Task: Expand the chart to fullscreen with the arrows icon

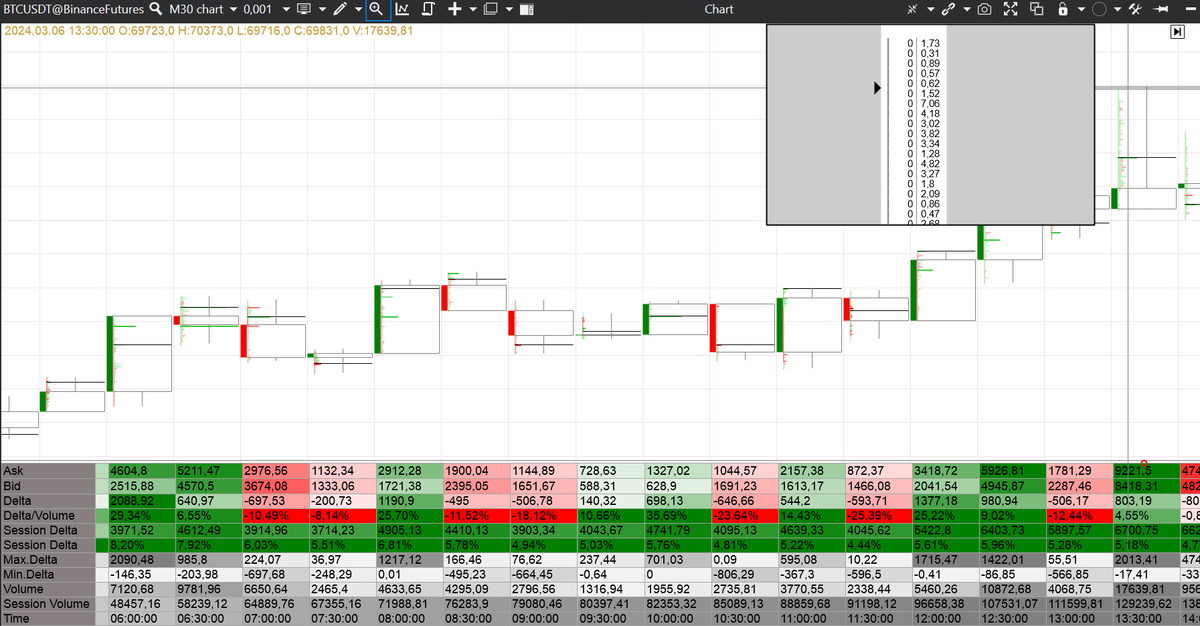Action: click(x=1012, y=9)
